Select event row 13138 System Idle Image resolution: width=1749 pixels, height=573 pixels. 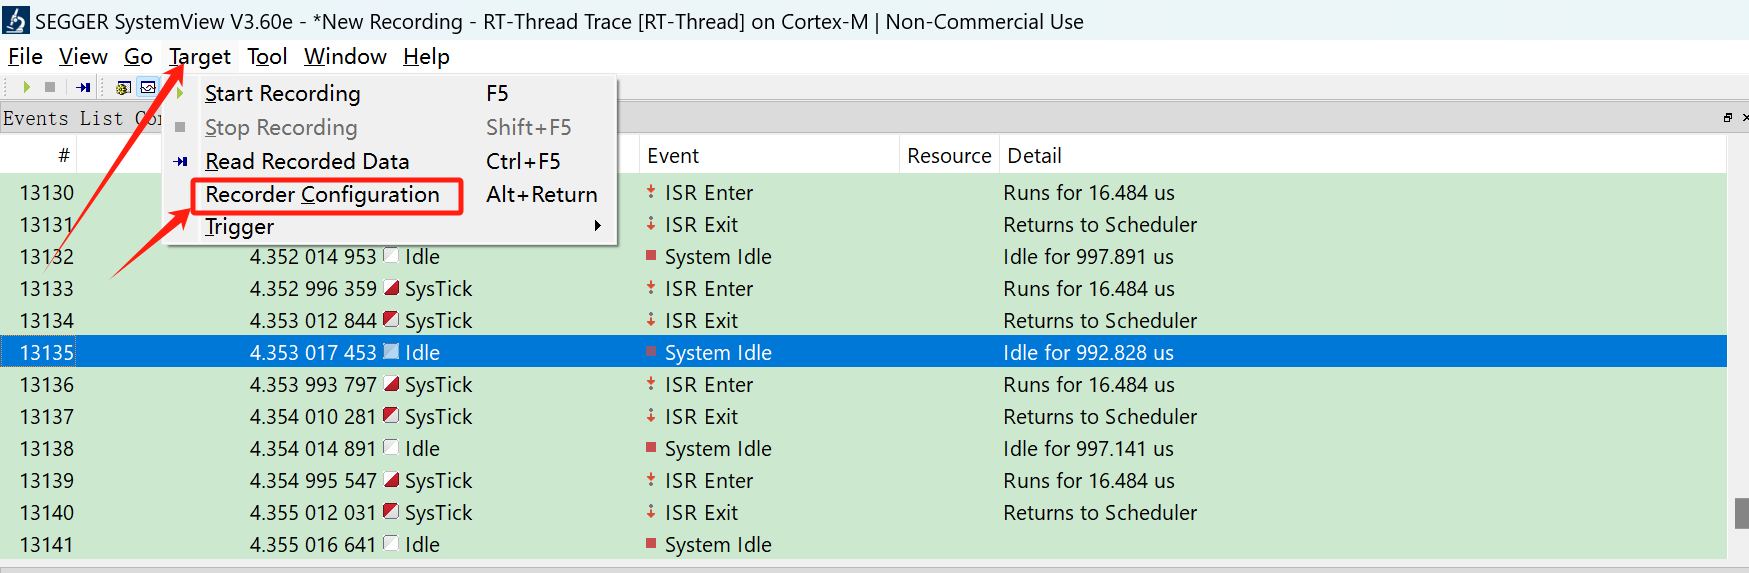(x=863, y=448)
